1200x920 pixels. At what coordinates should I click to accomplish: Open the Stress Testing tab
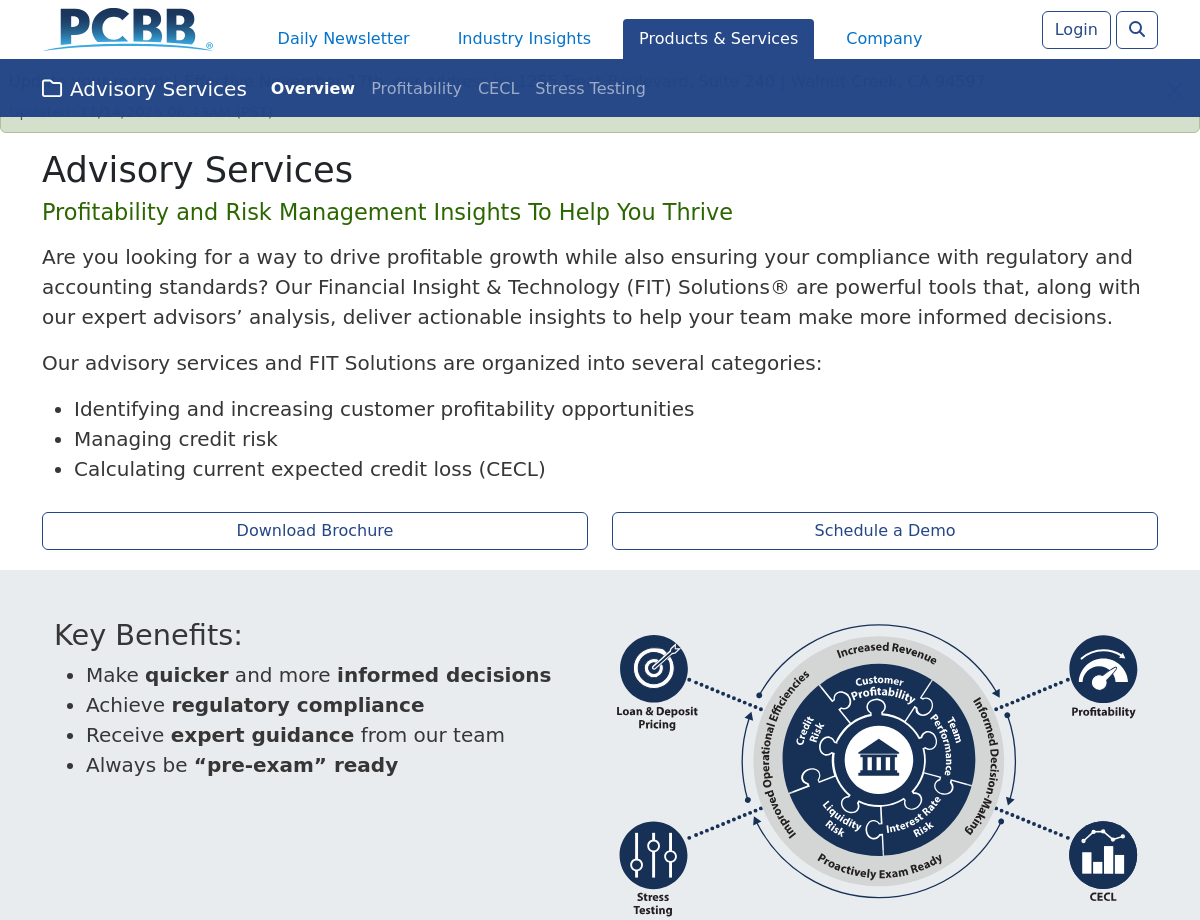click(590, 89)
